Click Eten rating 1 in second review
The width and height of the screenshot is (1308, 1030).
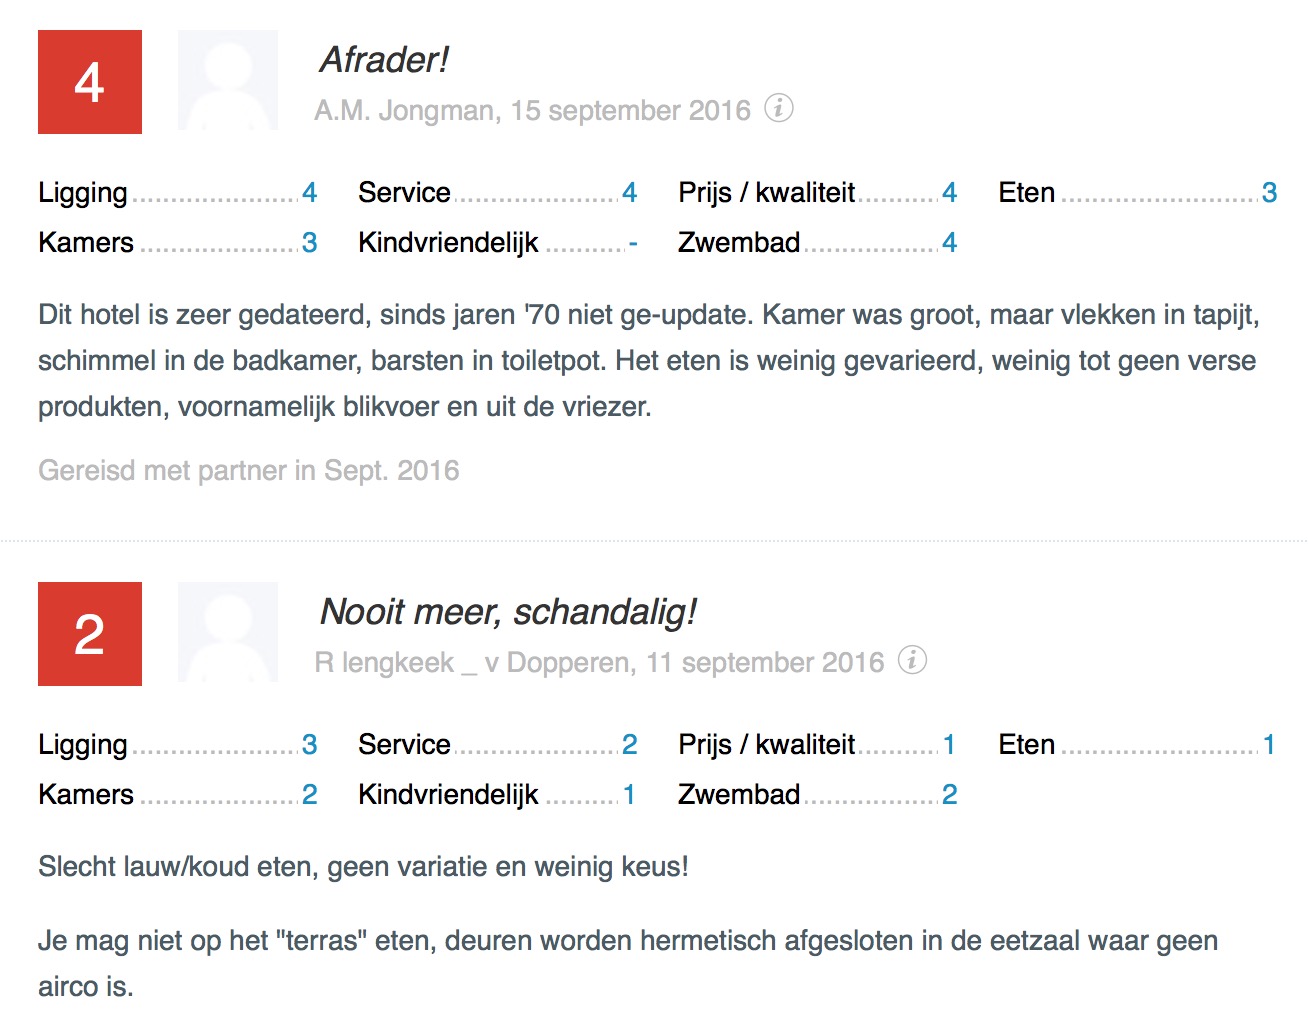coord(1269,744)
